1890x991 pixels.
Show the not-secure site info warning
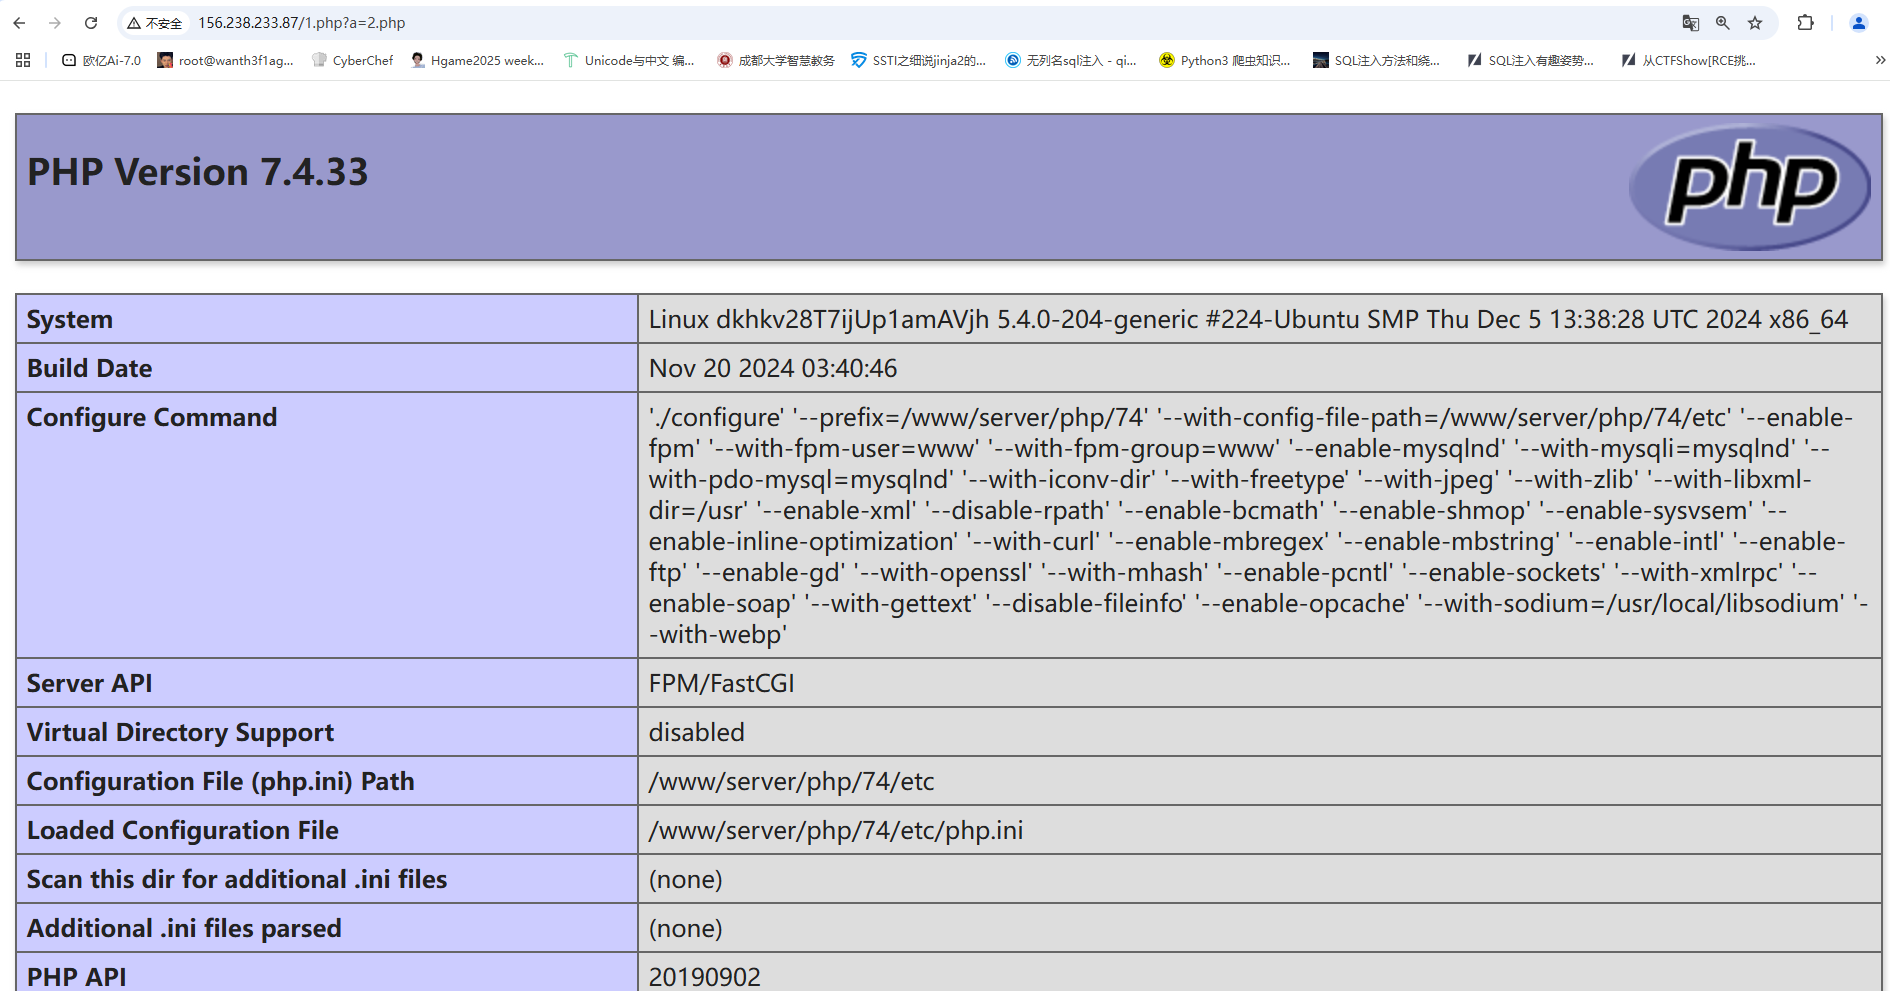(x=155, y=23)
